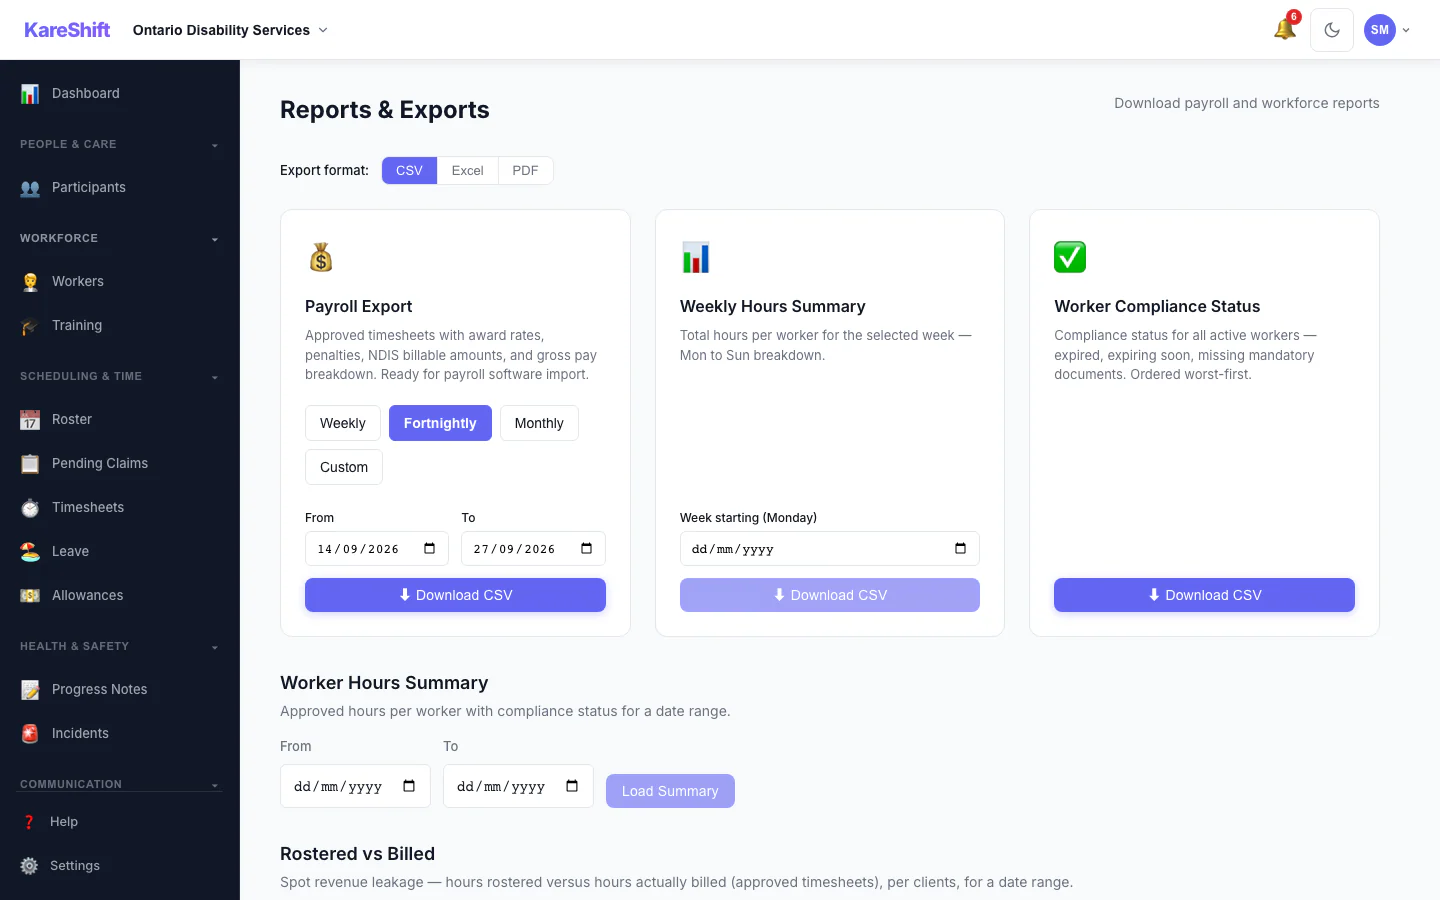
Task: Click the Workers icon in sidebar
Action: [x=30, y=281]
